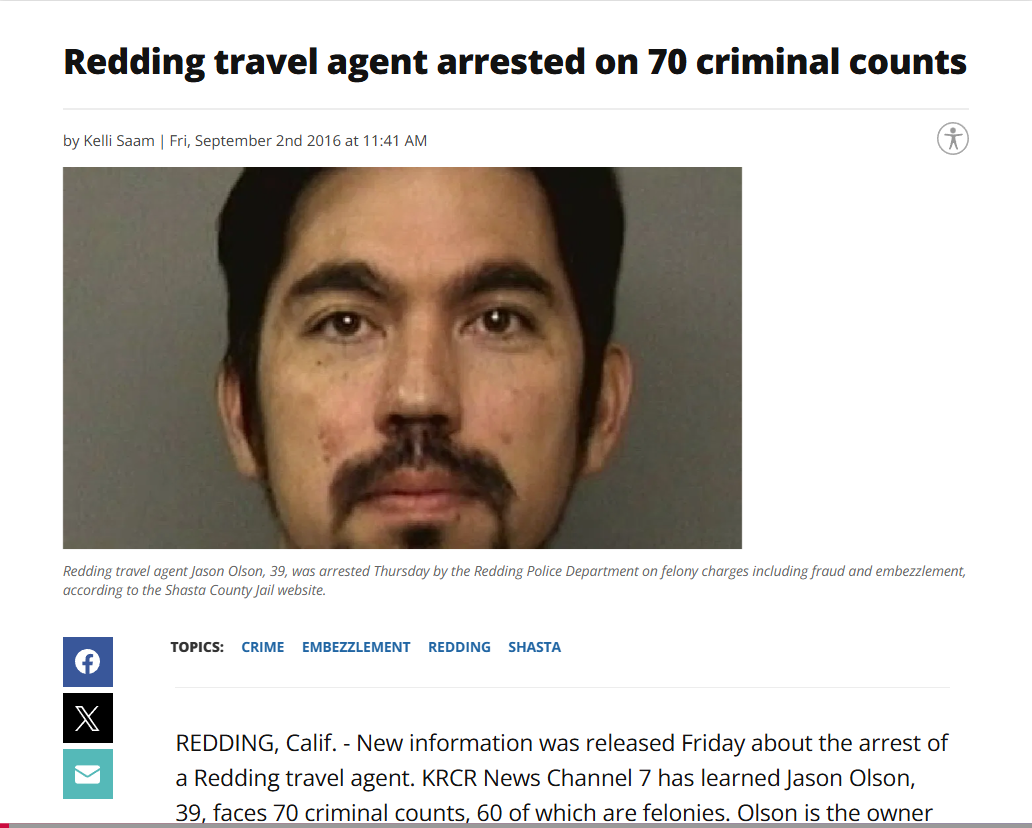Screen dimensions: 1032x828
Task: Open the SHASTA topic link
Action: (534, 647)
